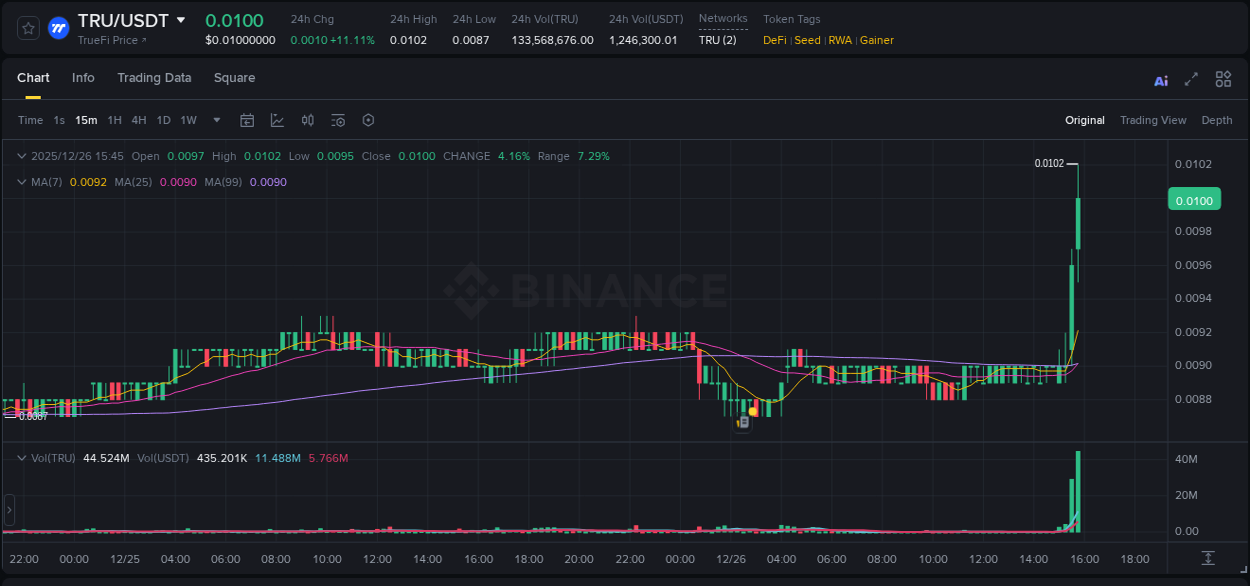Open the widgets grid icon top right
The height and width of the screenshot is (586, 1250).
1223,79
